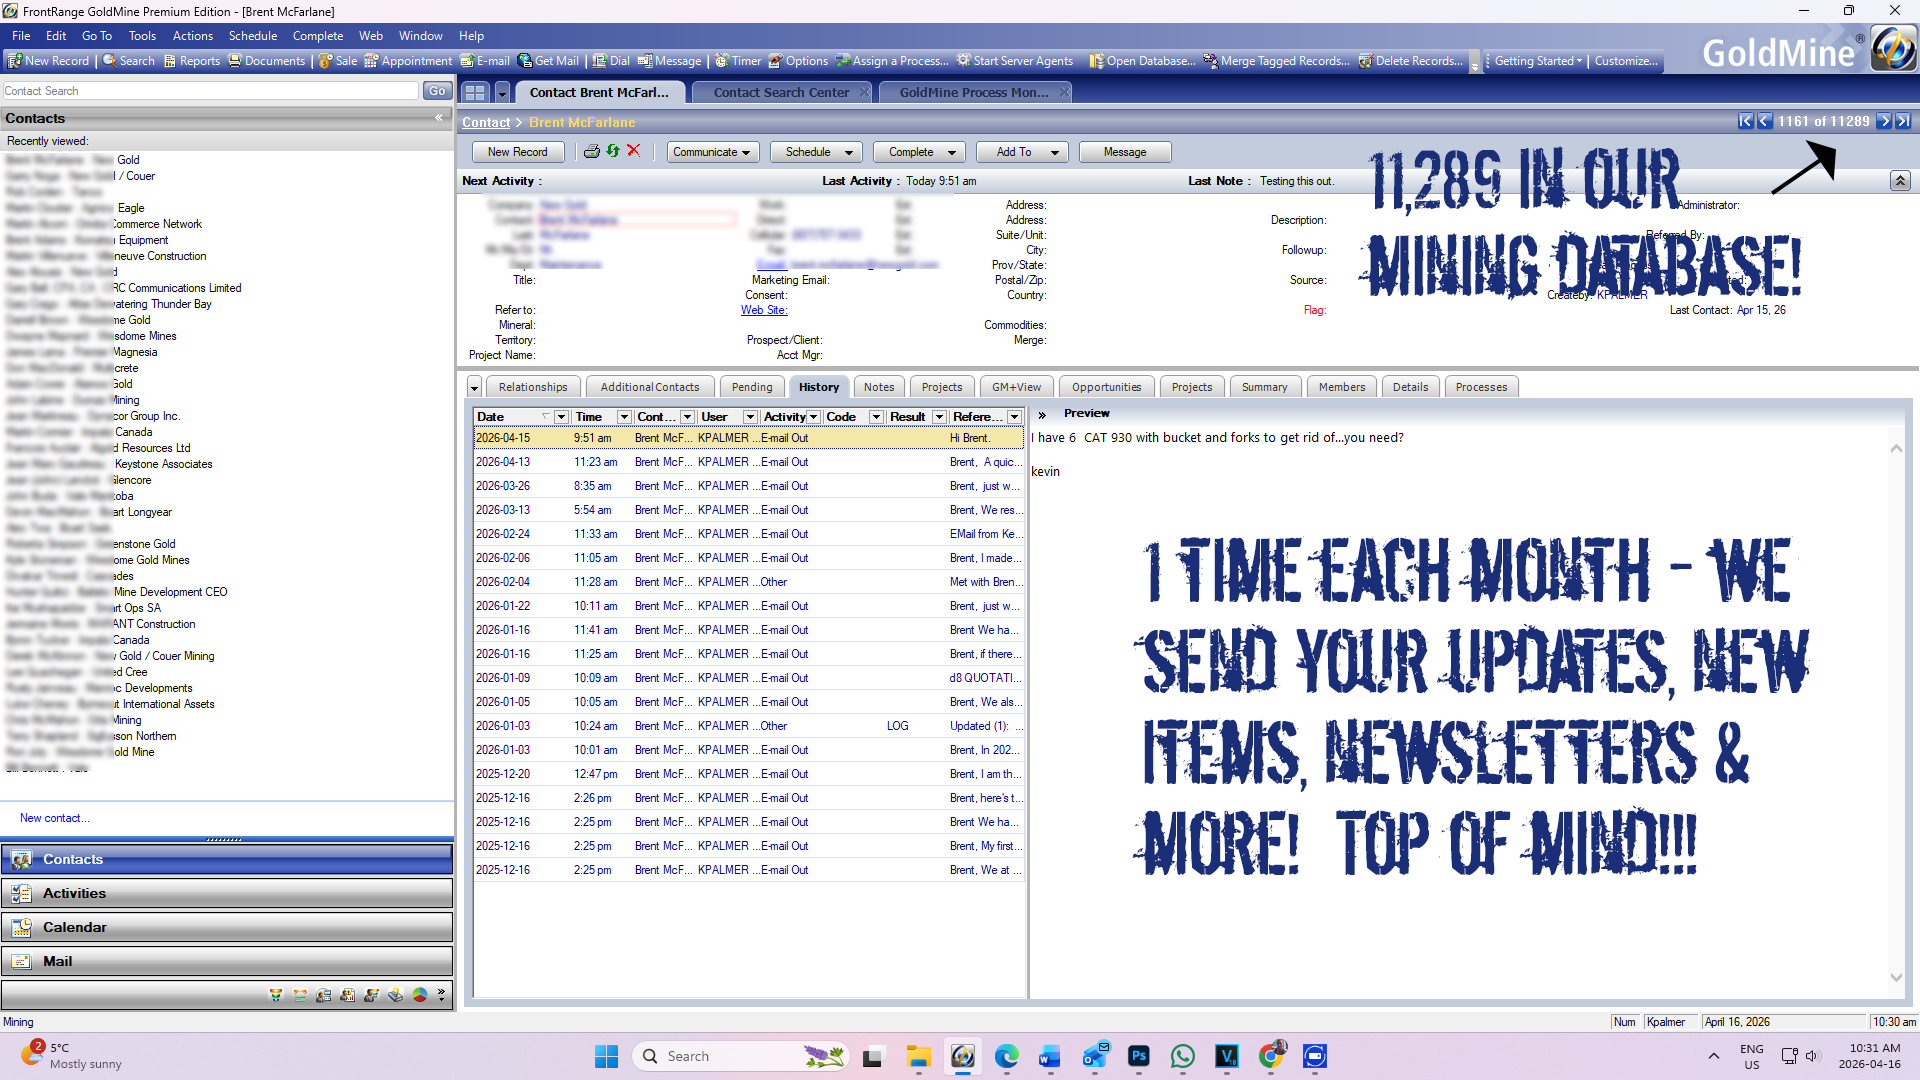
Task: Click the green refresh record icon
Action: pos(613,151)
